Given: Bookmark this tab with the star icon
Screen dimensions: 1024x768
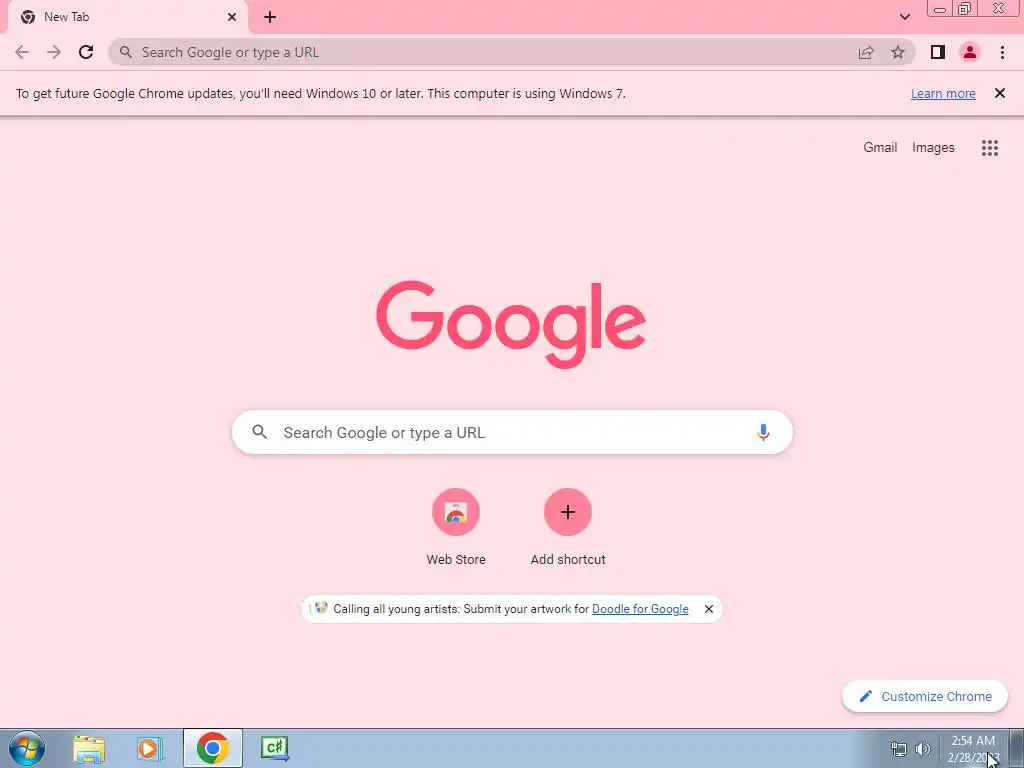Looking at the screenshot, I should pyautogui.click(x=898, y=52).
